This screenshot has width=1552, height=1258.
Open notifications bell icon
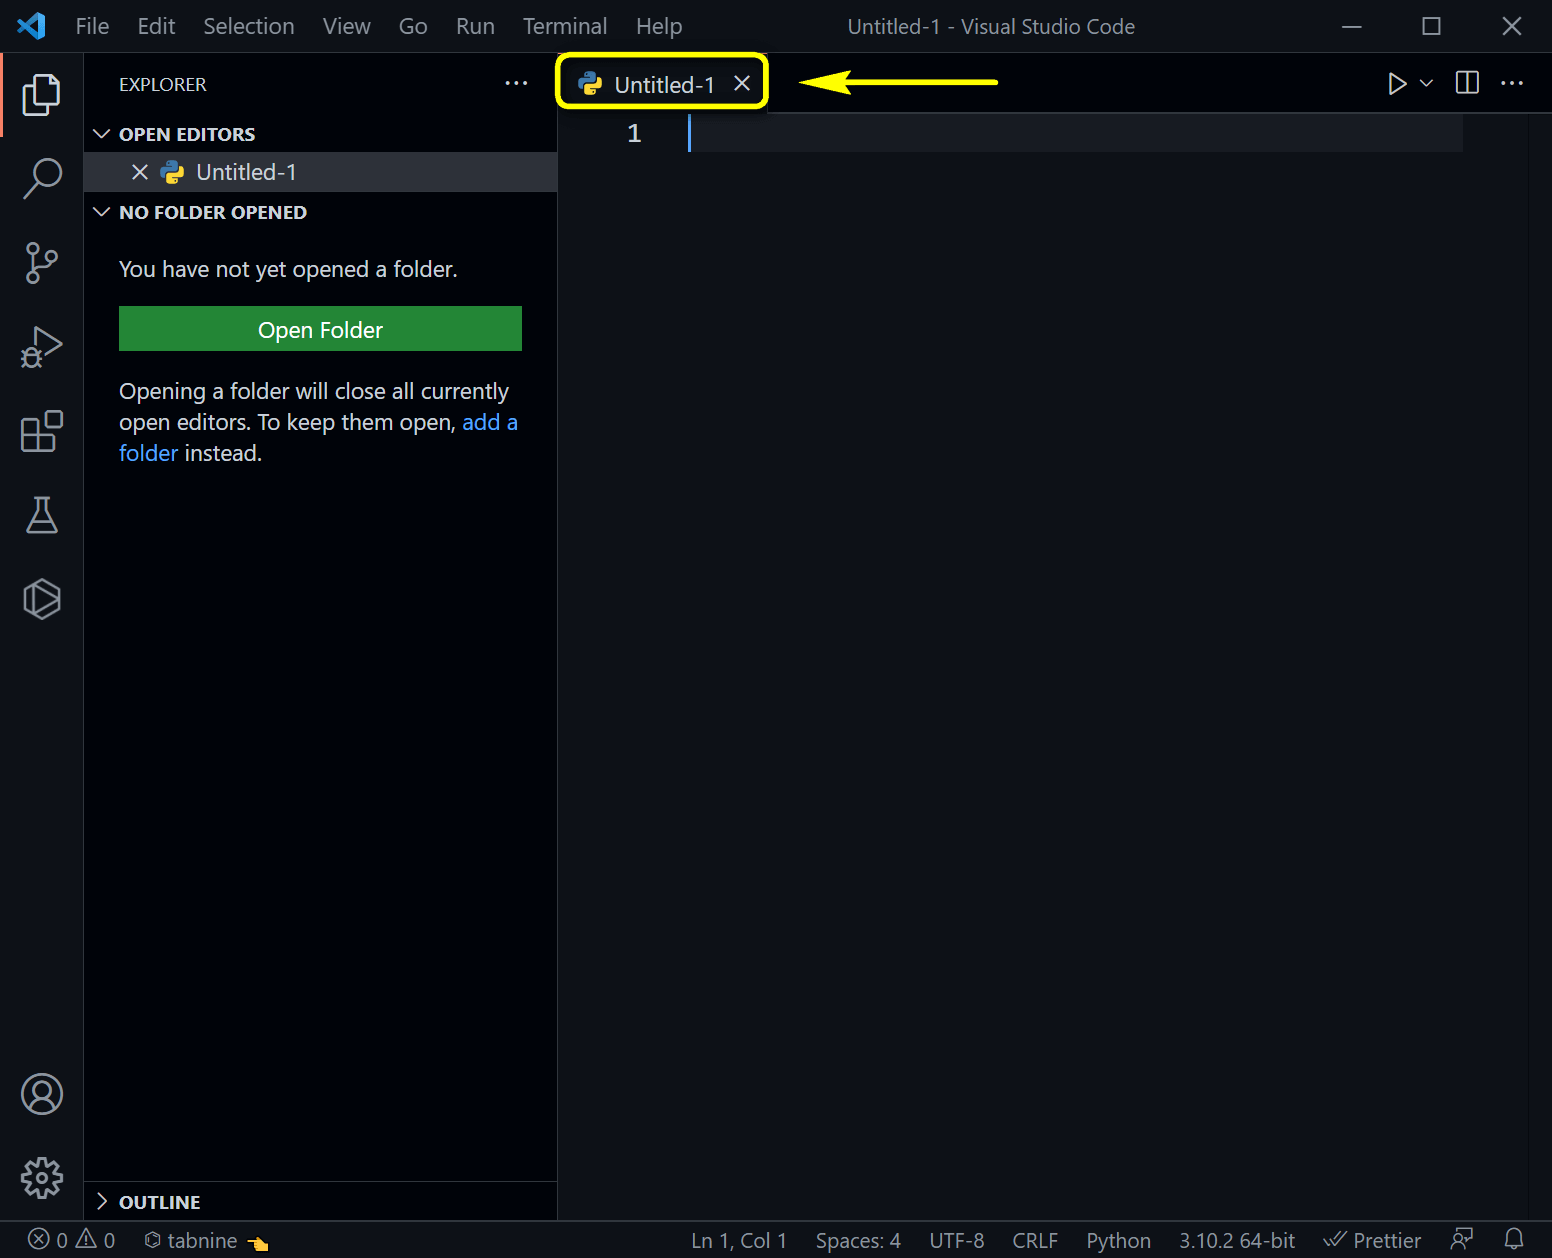1514,1240
